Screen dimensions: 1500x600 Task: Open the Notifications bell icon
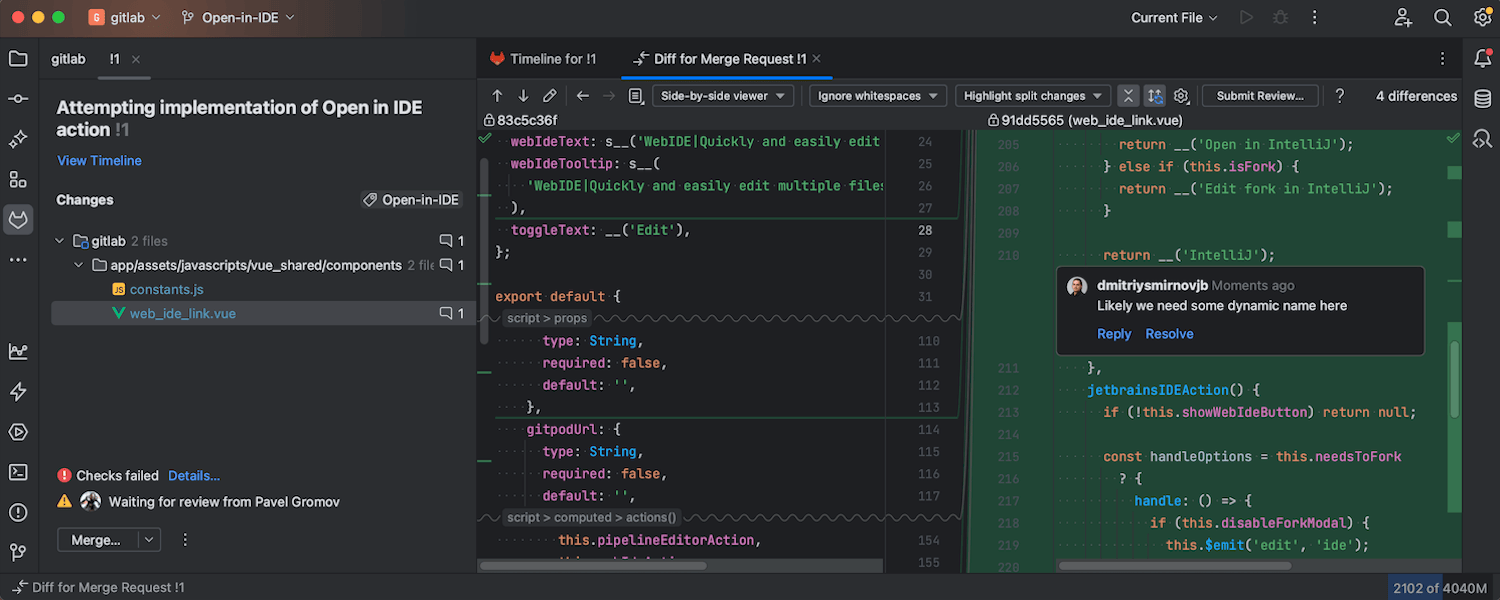1482,59
